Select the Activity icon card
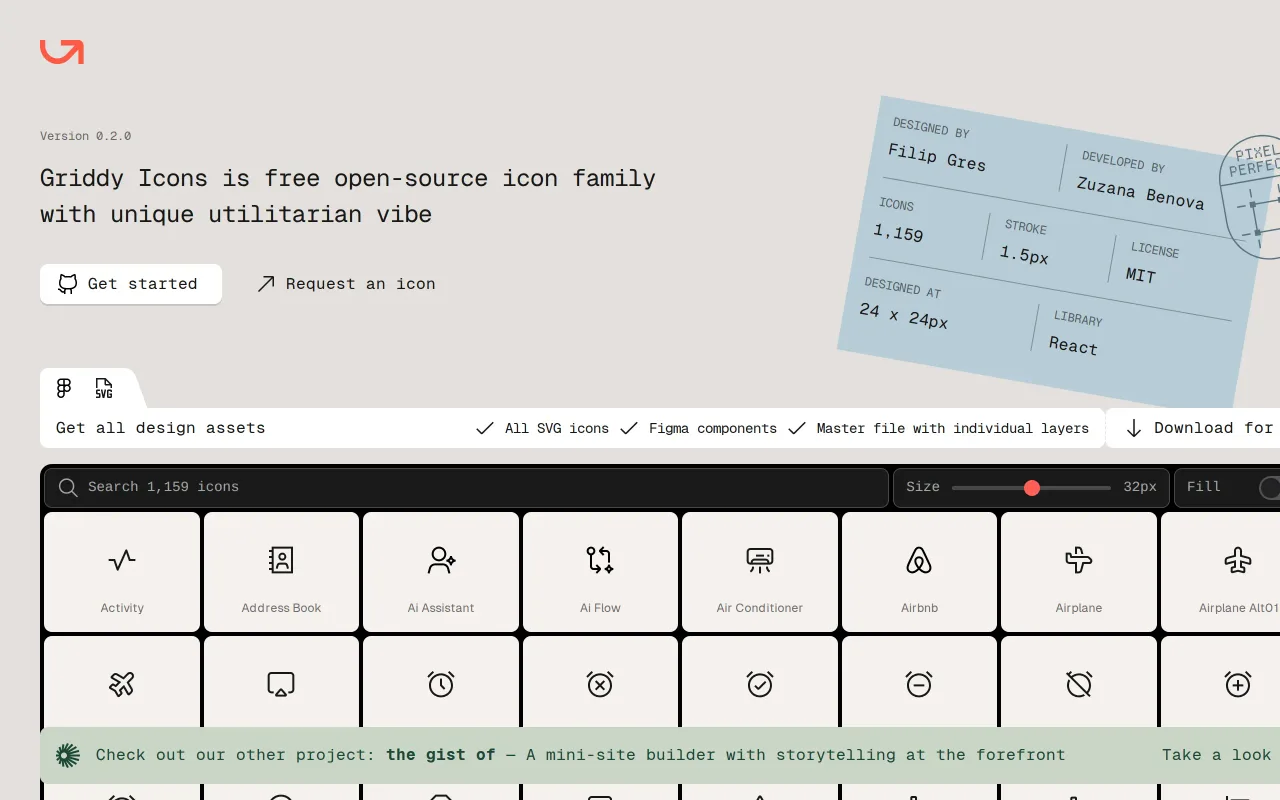 (x=122, y=572)
